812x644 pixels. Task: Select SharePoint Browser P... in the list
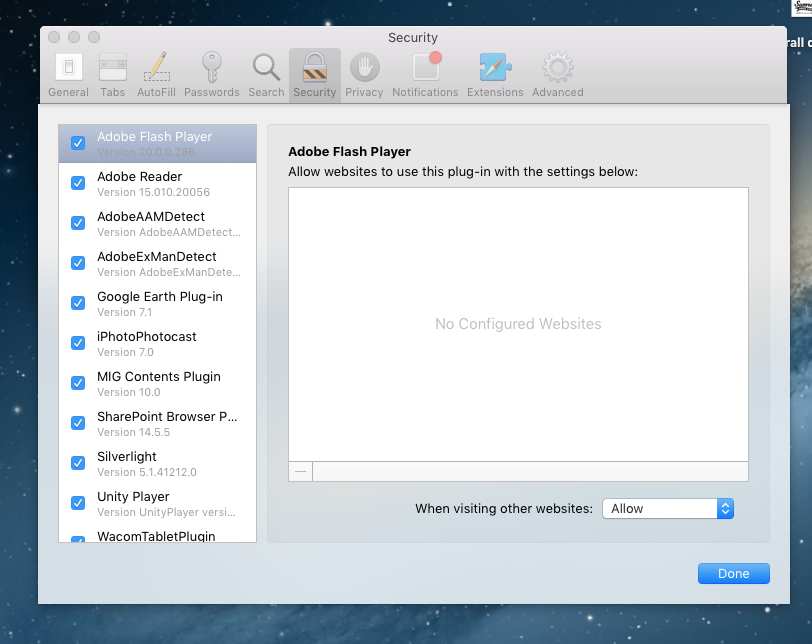point(157,423)
